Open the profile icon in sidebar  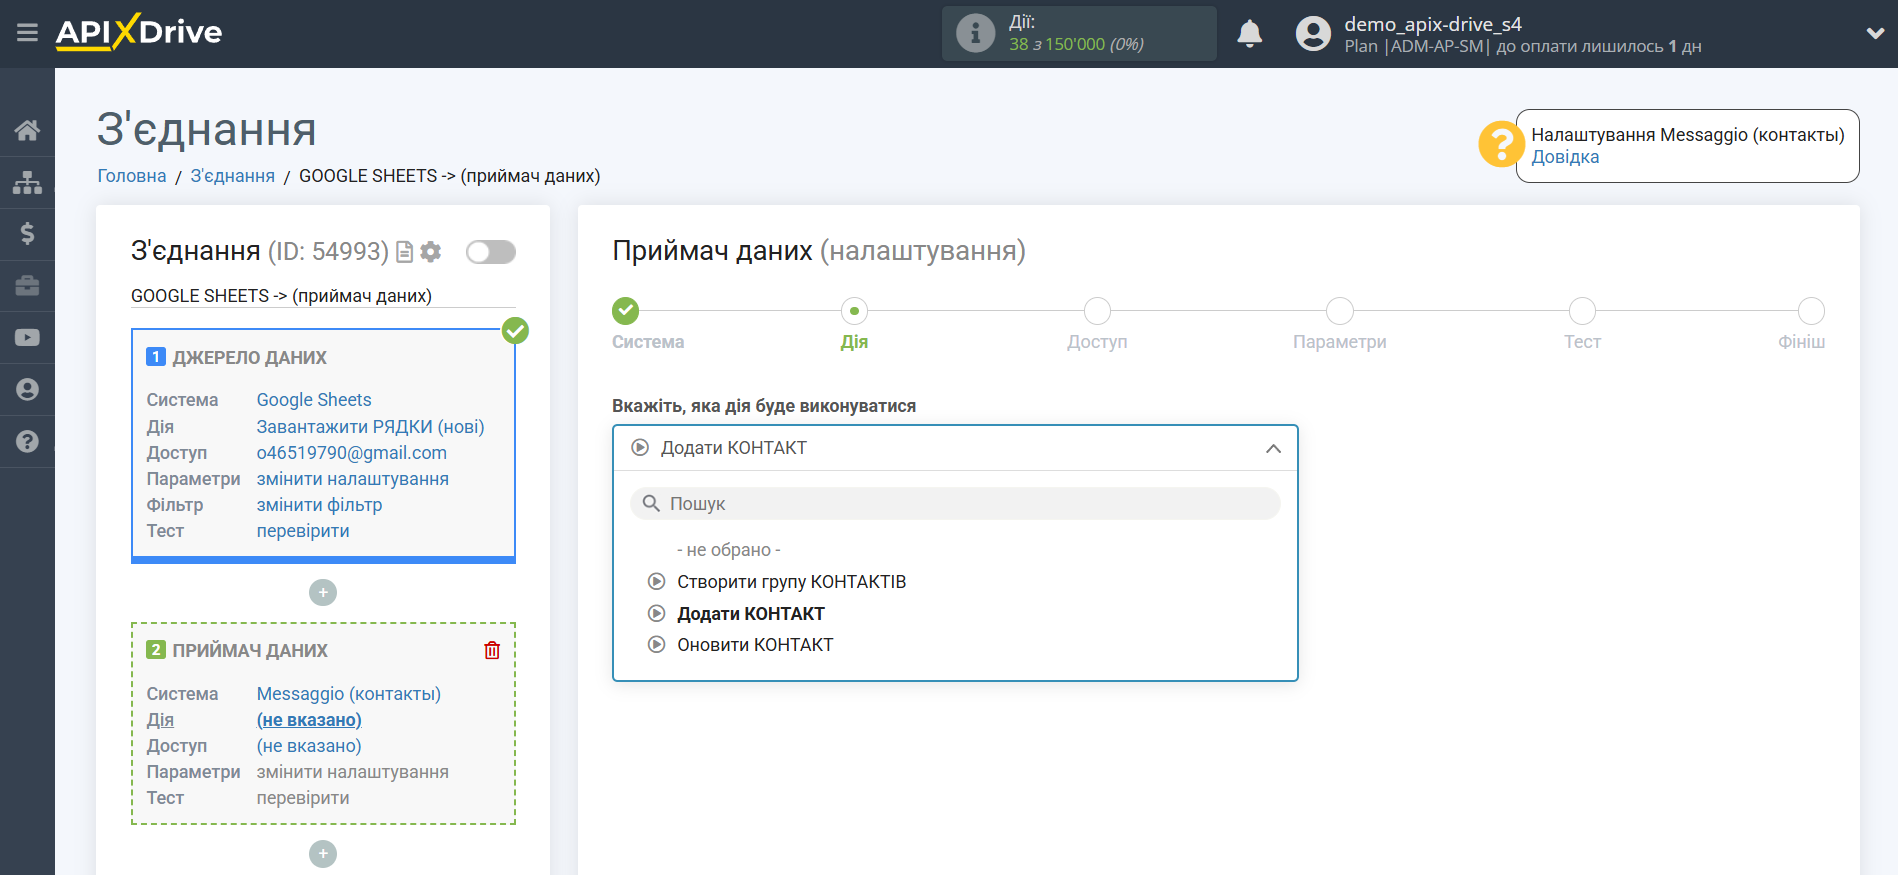27,390
